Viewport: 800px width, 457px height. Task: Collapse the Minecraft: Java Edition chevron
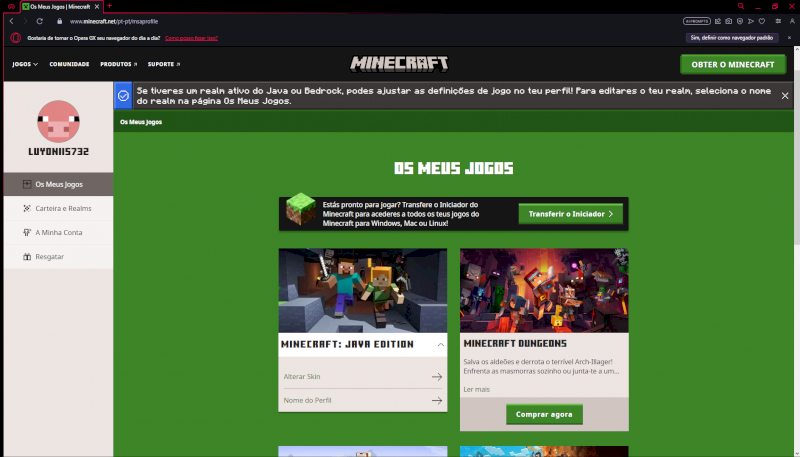(440, 345)
